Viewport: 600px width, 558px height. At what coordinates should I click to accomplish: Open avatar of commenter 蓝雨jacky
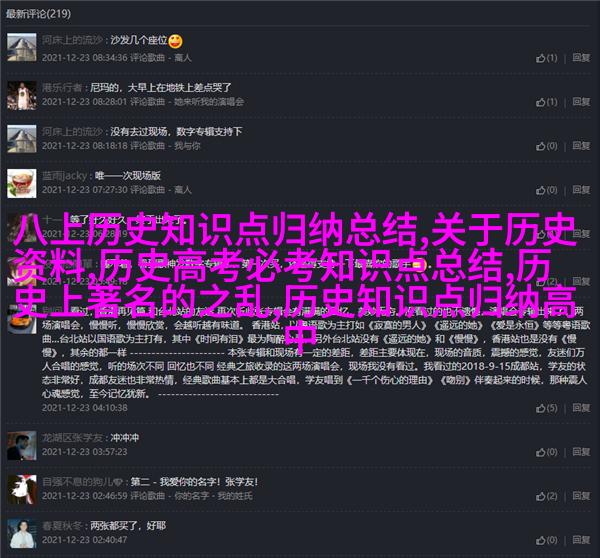[22, 183]
